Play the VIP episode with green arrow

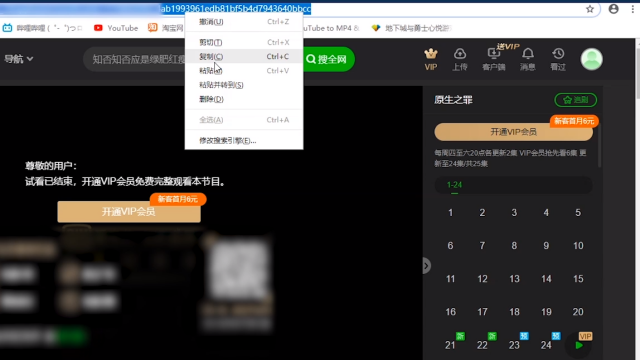coord(579,345)
